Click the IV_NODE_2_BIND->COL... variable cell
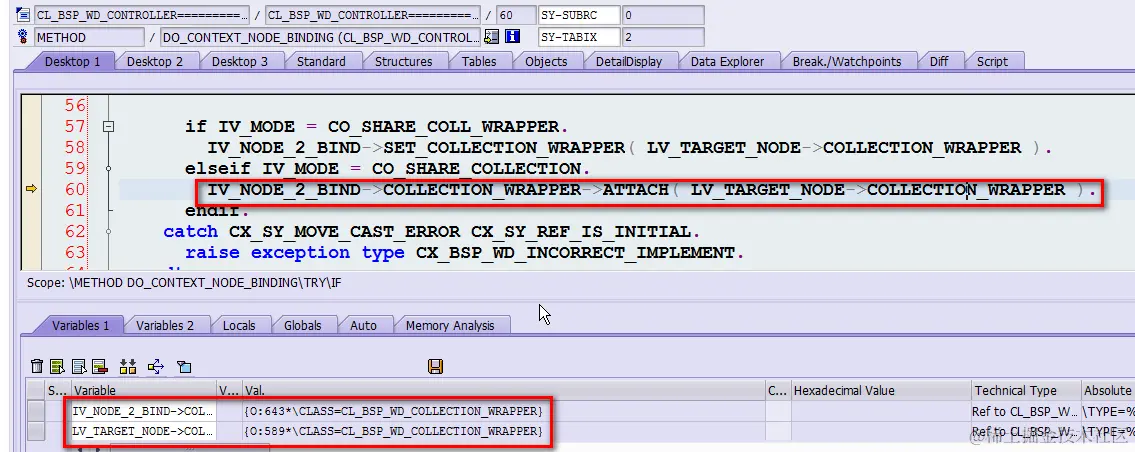 pyautogui.click(x=143, y=411)
